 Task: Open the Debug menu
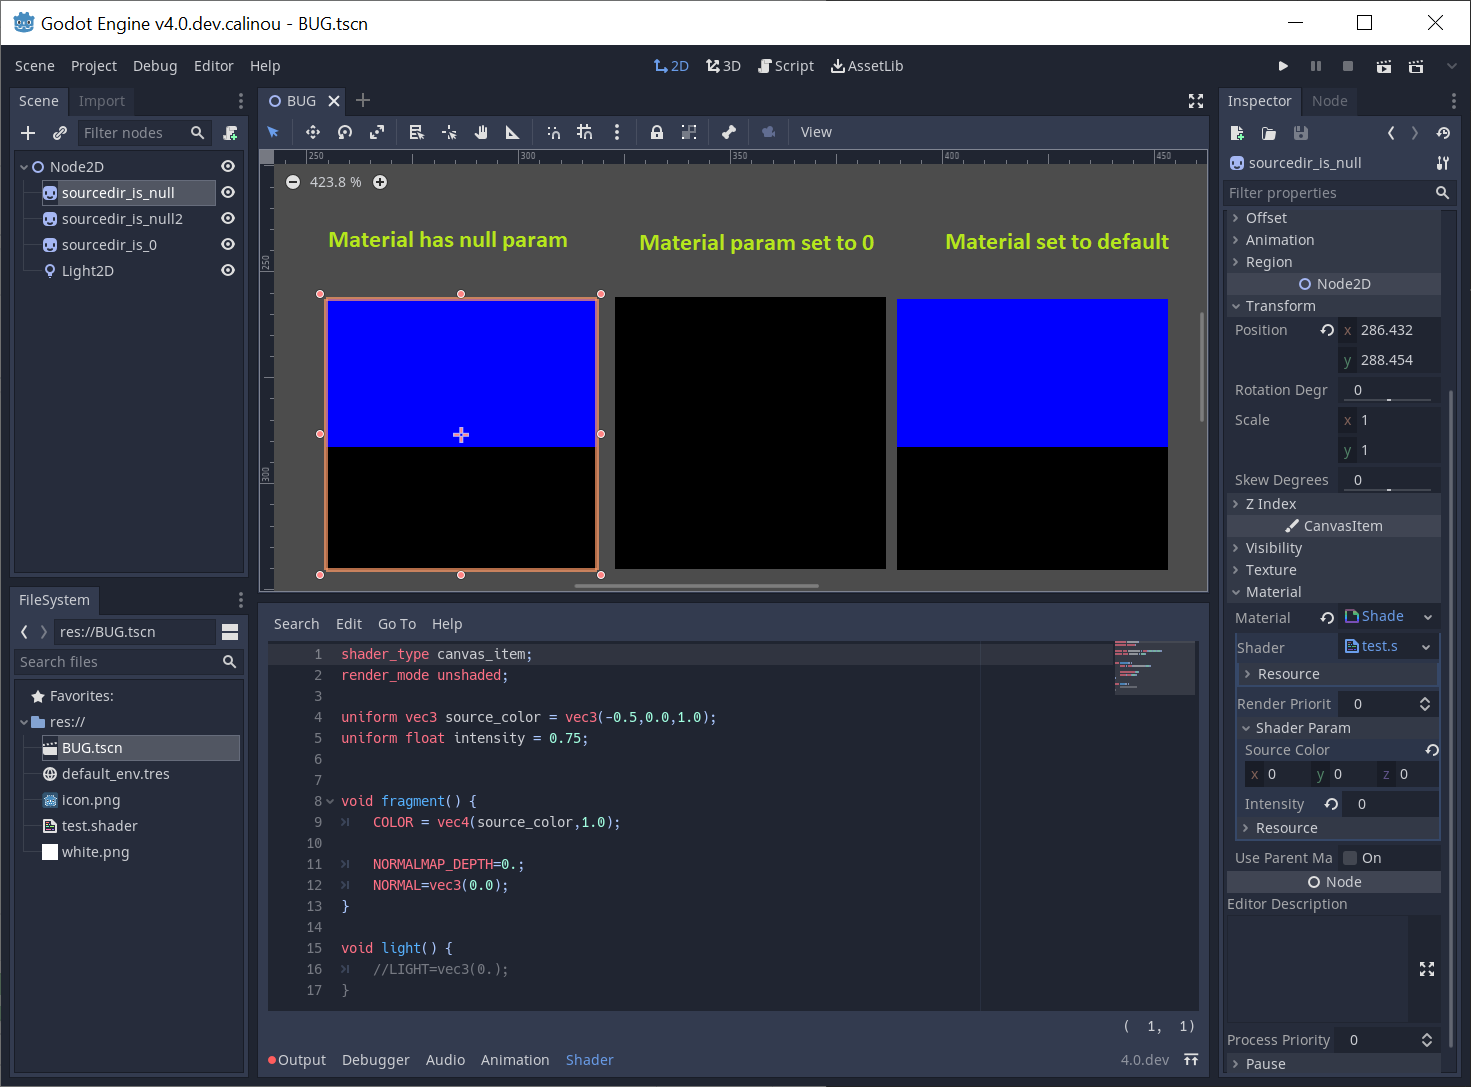point(155,66)
